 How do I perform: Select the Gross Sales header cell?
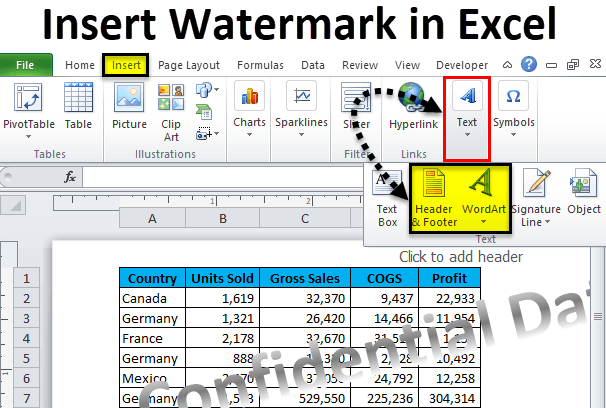coord(305,278)
